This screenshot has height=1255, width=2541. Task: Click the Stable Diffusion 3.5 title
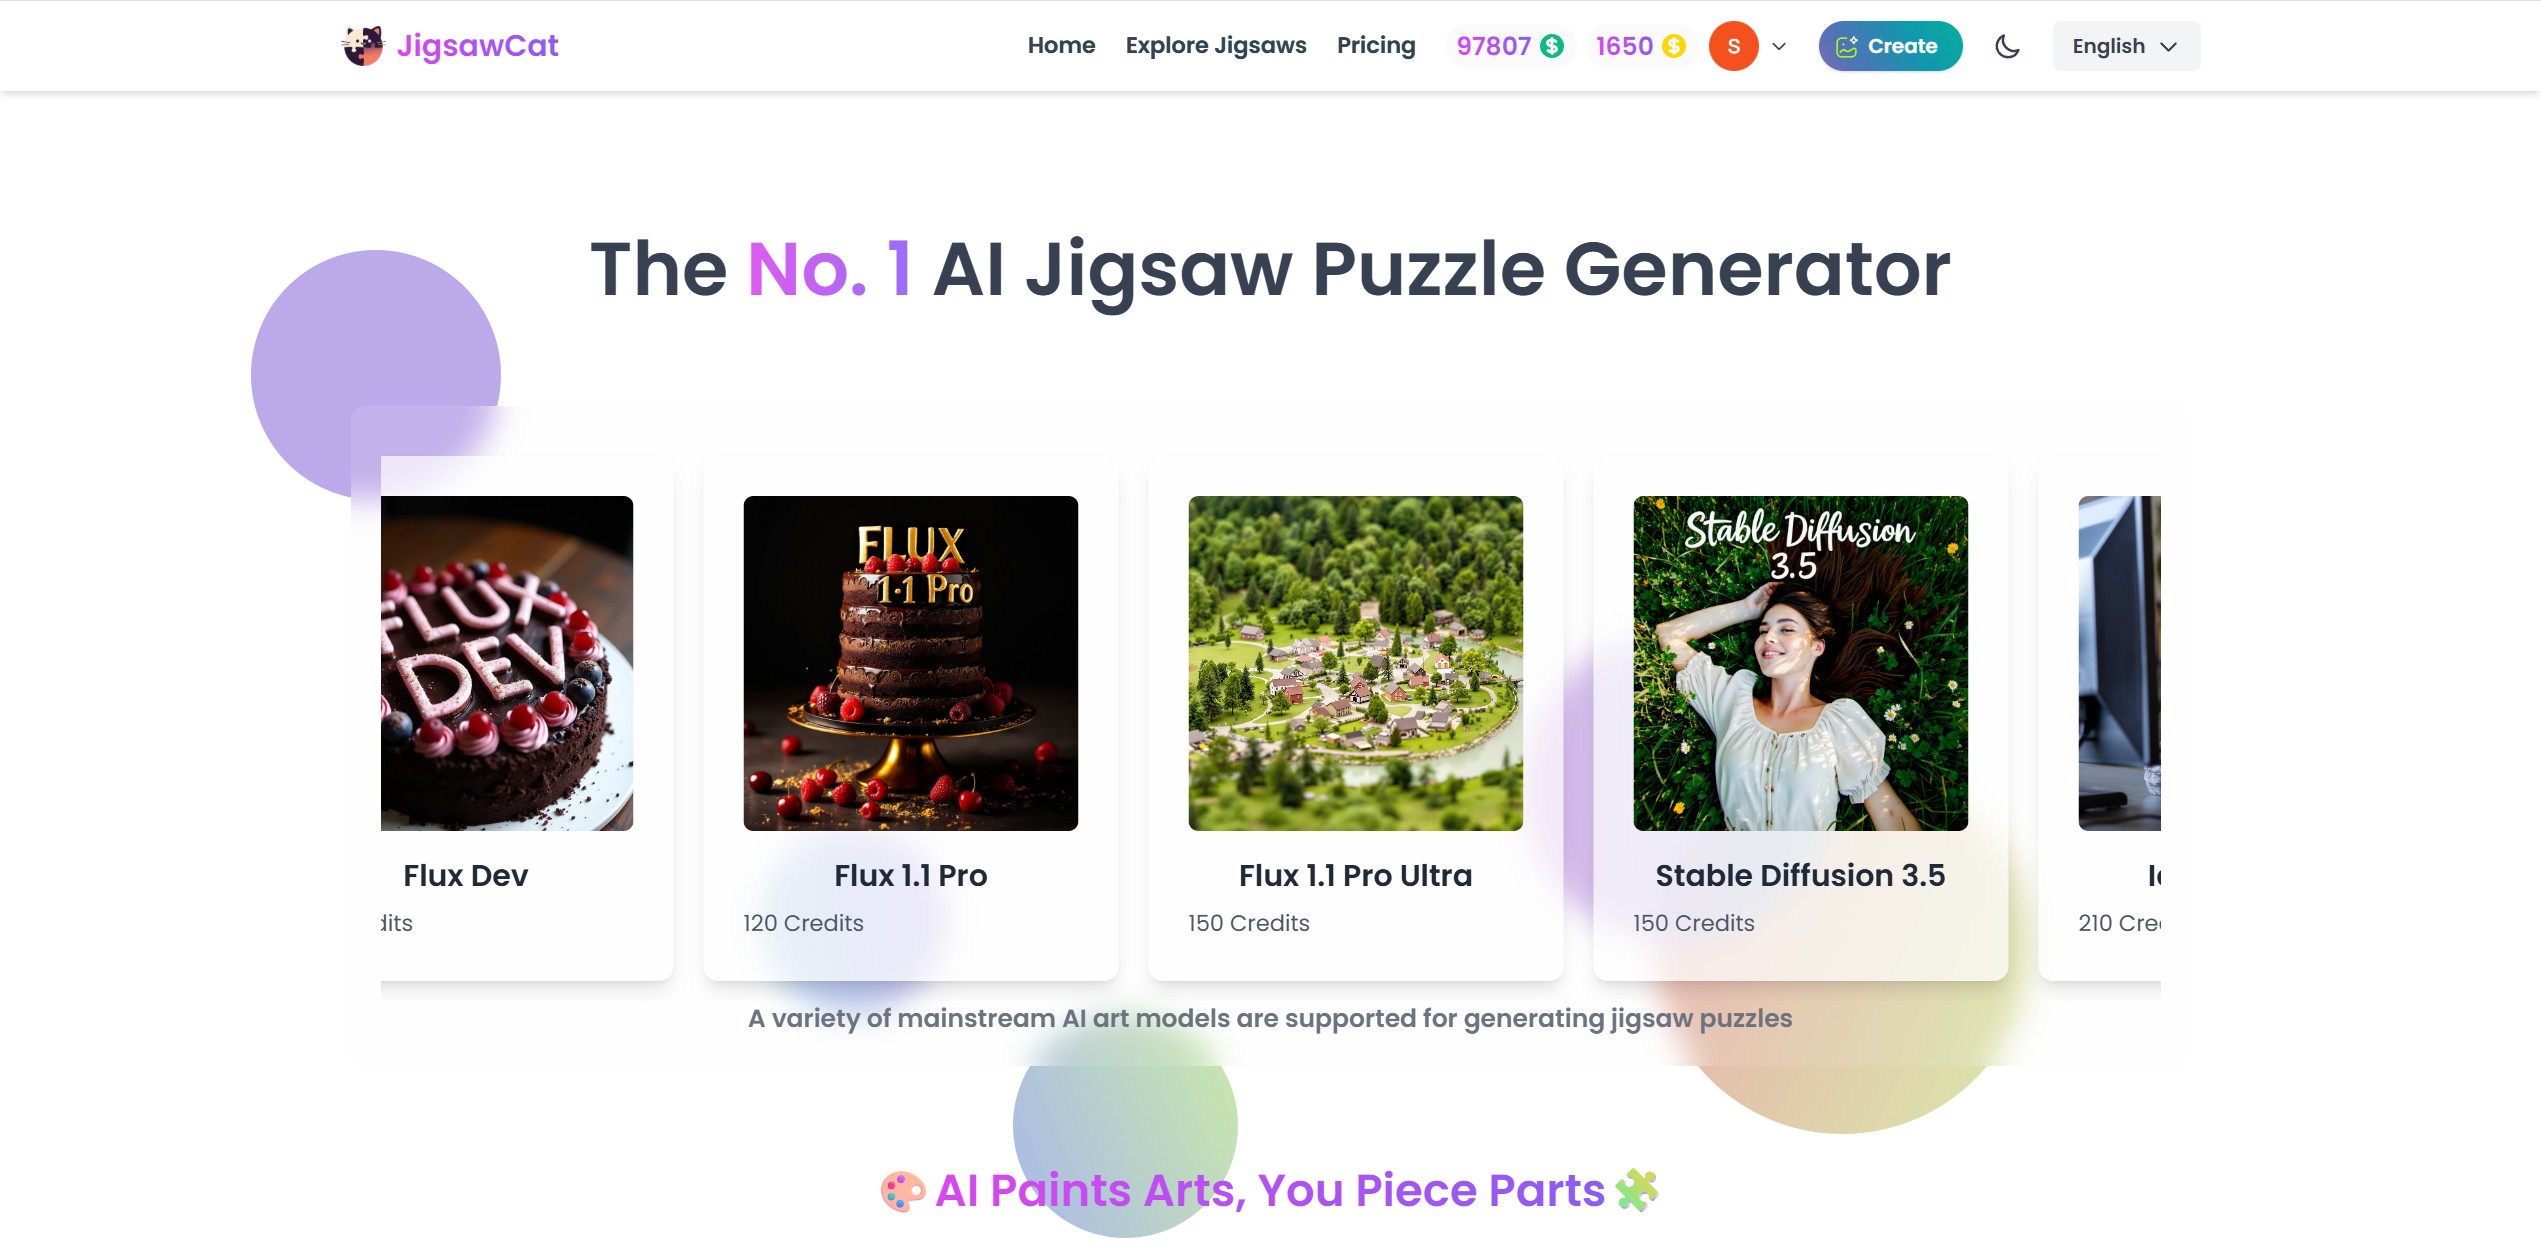1800,876
